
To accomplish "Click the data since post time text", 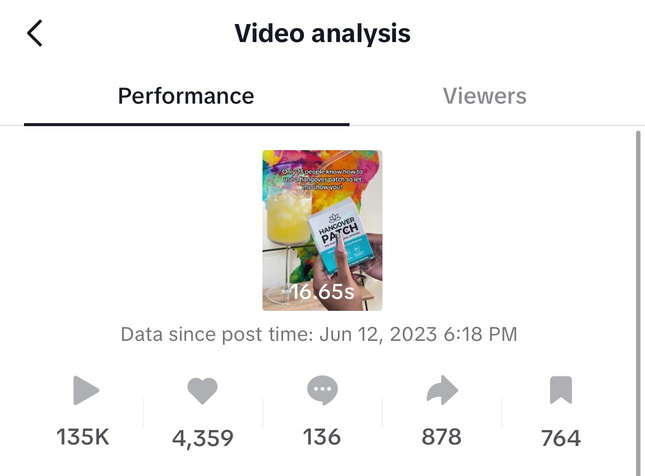I will point(319,334).
